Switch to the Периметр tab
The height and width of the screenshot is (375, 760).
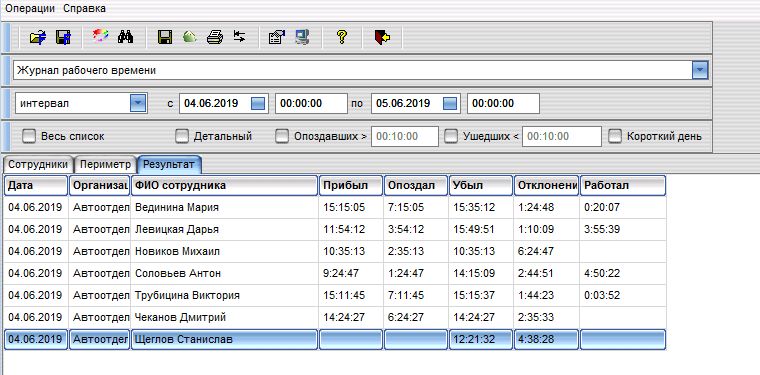tap(105, 164)
